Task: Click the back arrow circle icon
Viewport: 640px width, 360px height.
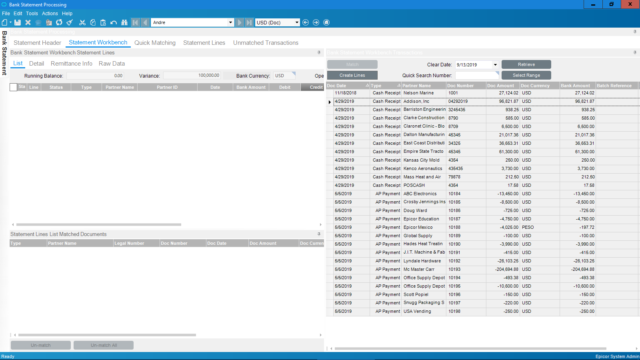Action: (x=306, y=22)
